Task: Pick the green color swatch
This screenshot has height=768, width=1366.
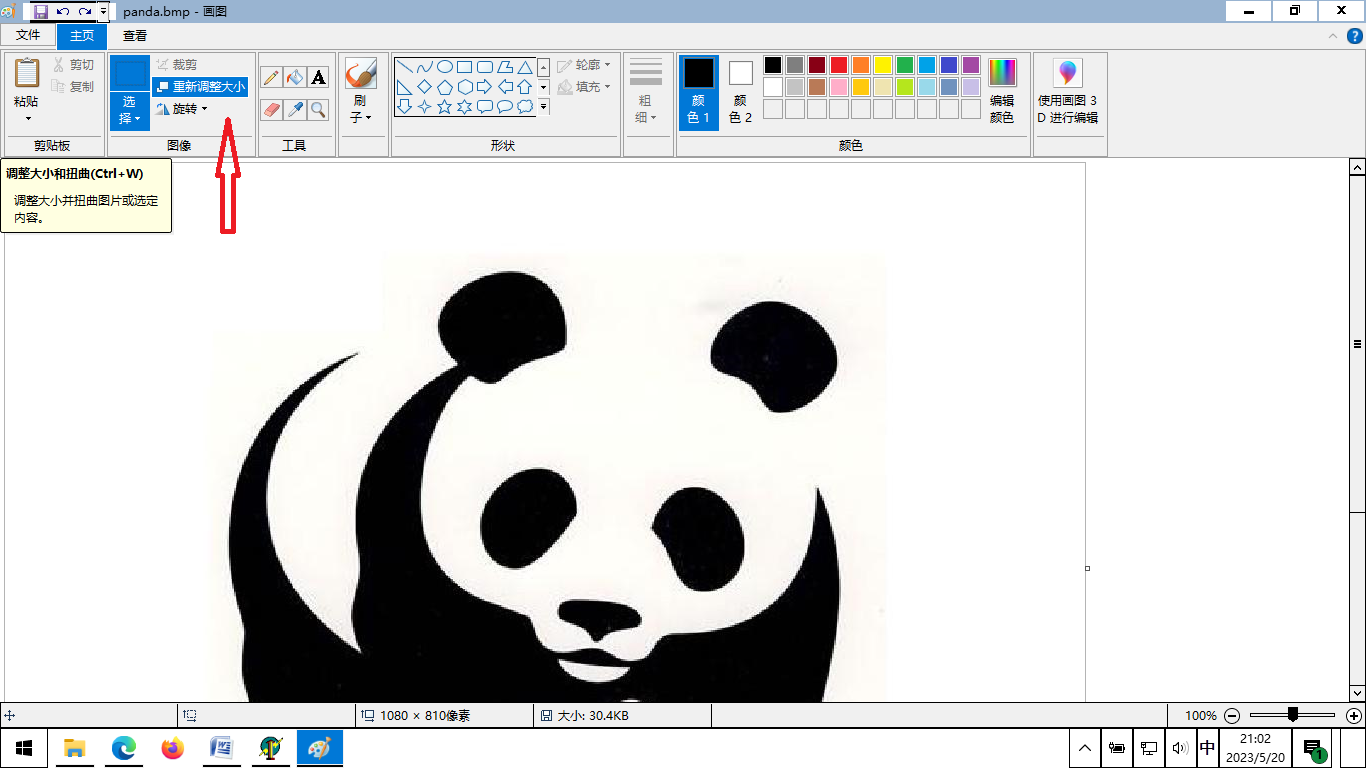Action: [x=905, y=65]
